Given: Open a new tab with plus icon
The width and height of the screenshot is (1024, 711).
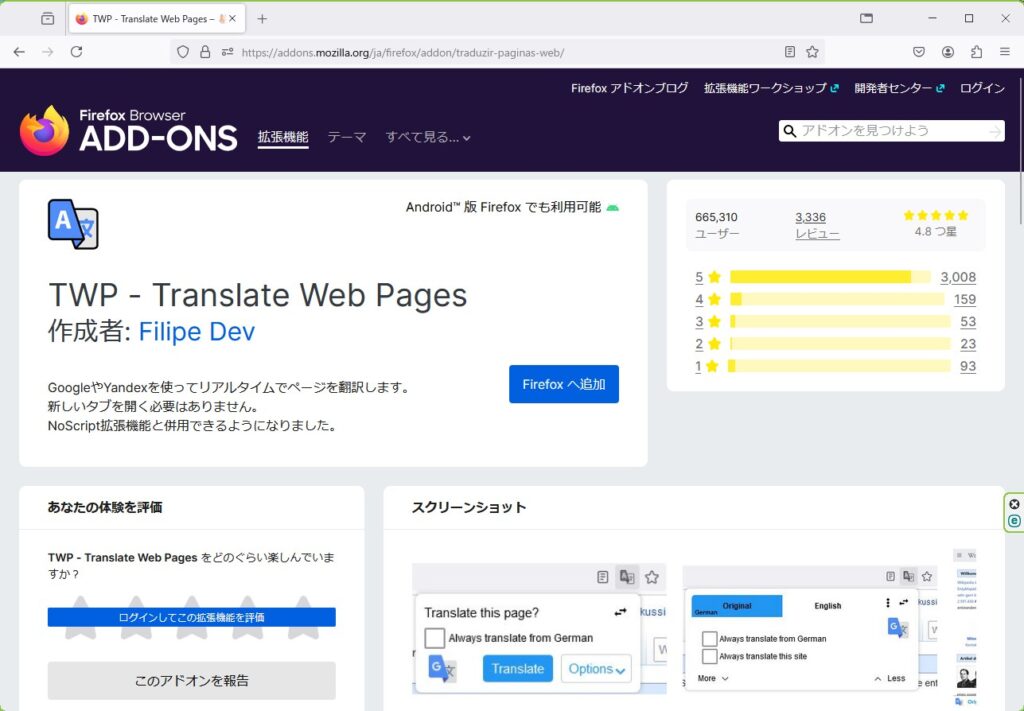Looking at the screenshot, I should 262,19.
